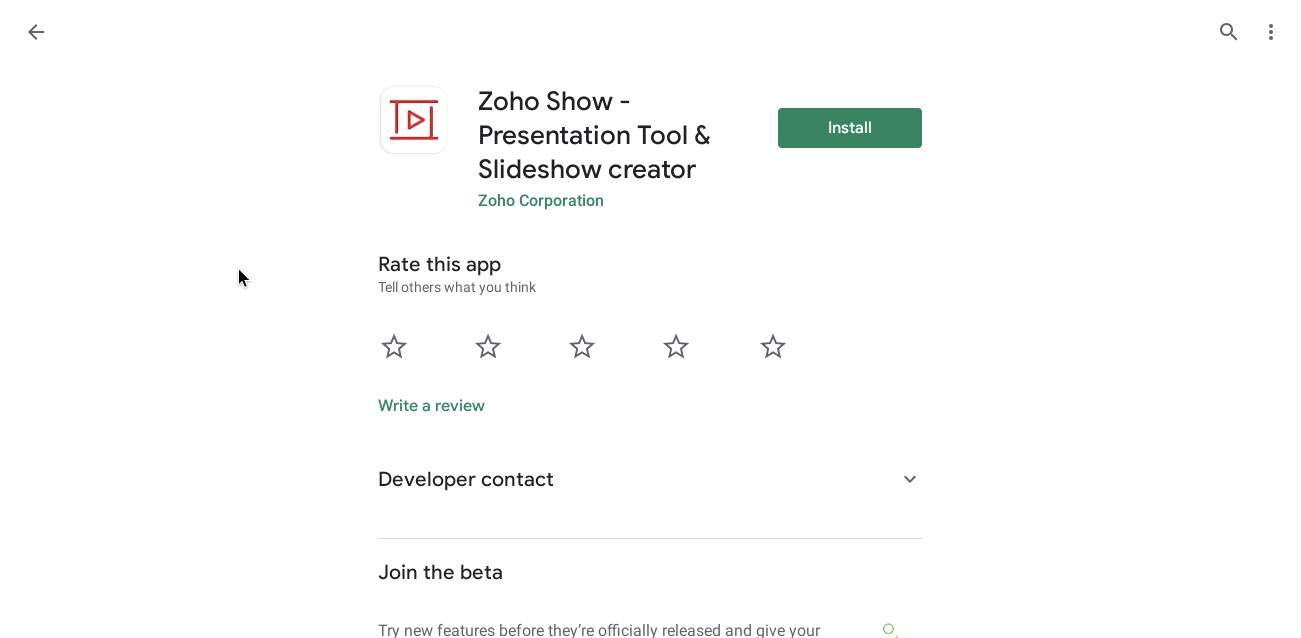The image size is (1301, 638).
Task: Give the app a two-star rating
Action: (488, 347)
